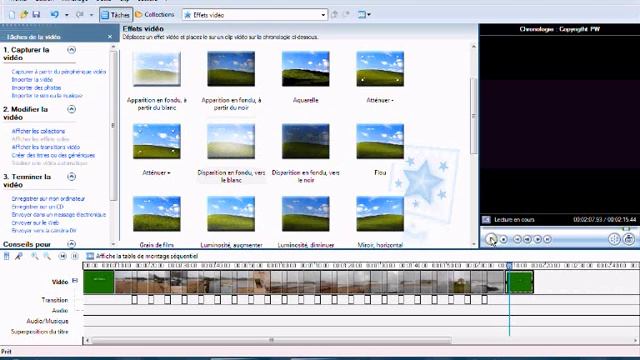The width and height of the screenshot is (640, 360).
Task: Click the play/pause button in preview monitor
Action: click(491, 239)
